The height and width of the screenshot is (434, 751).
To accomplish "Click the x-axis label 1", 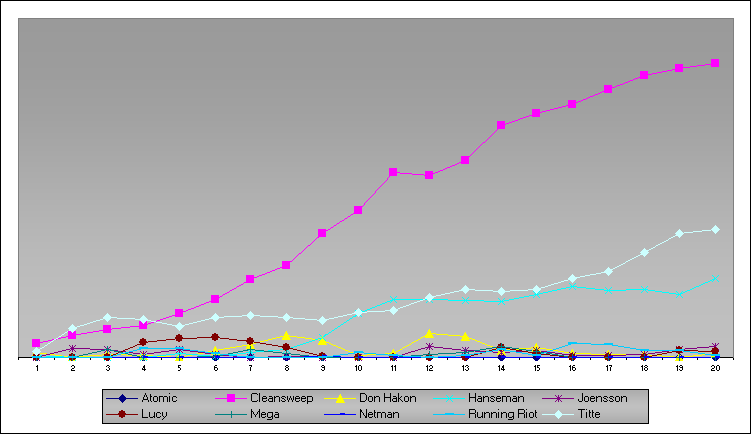I will (36, 368).
